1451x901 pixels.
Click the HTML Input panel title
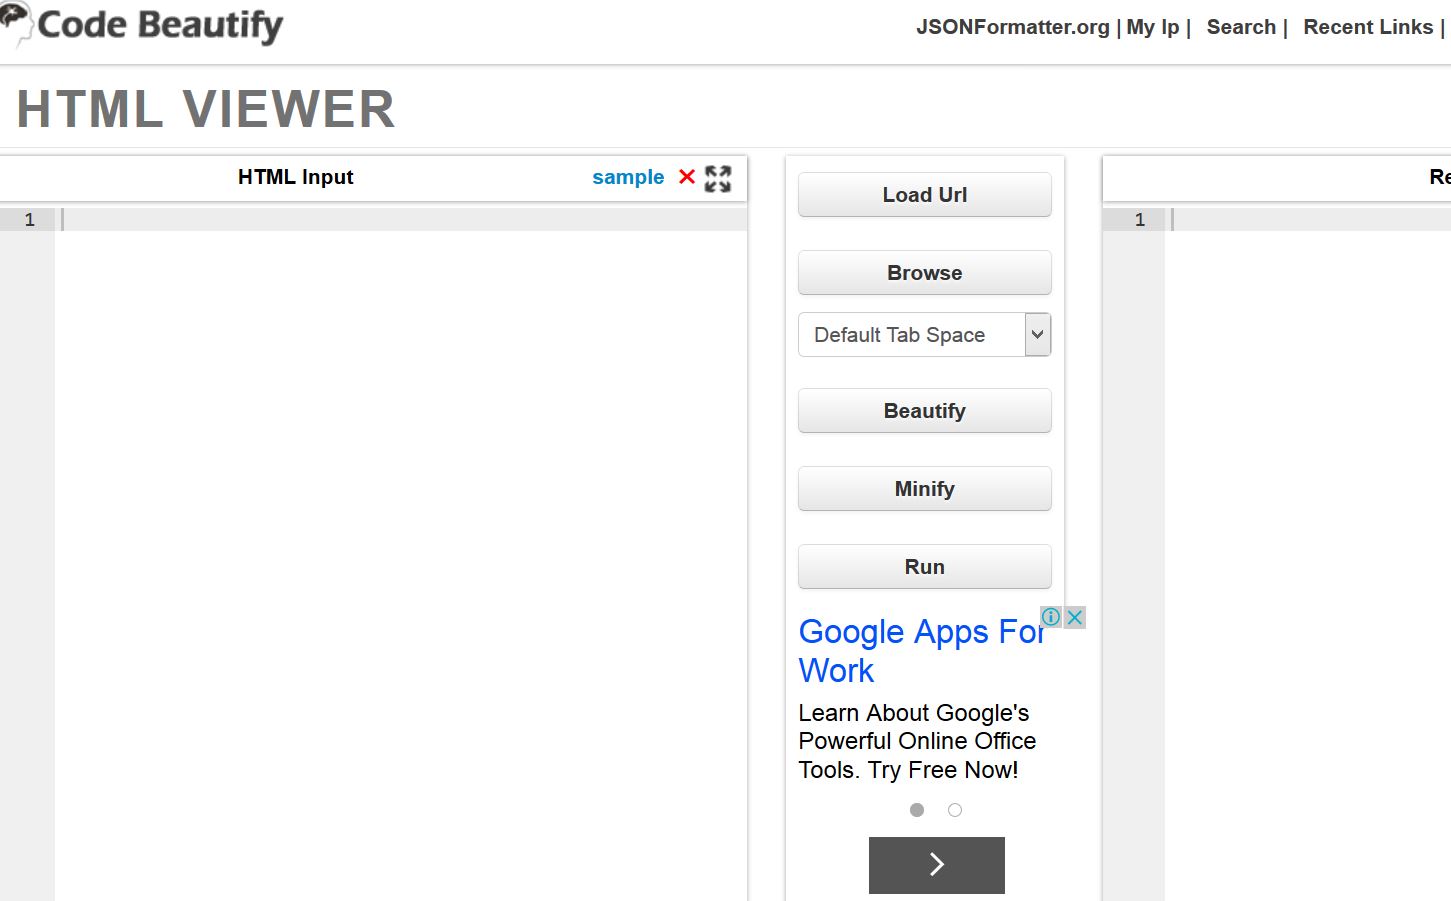click(x=296, y=177)
